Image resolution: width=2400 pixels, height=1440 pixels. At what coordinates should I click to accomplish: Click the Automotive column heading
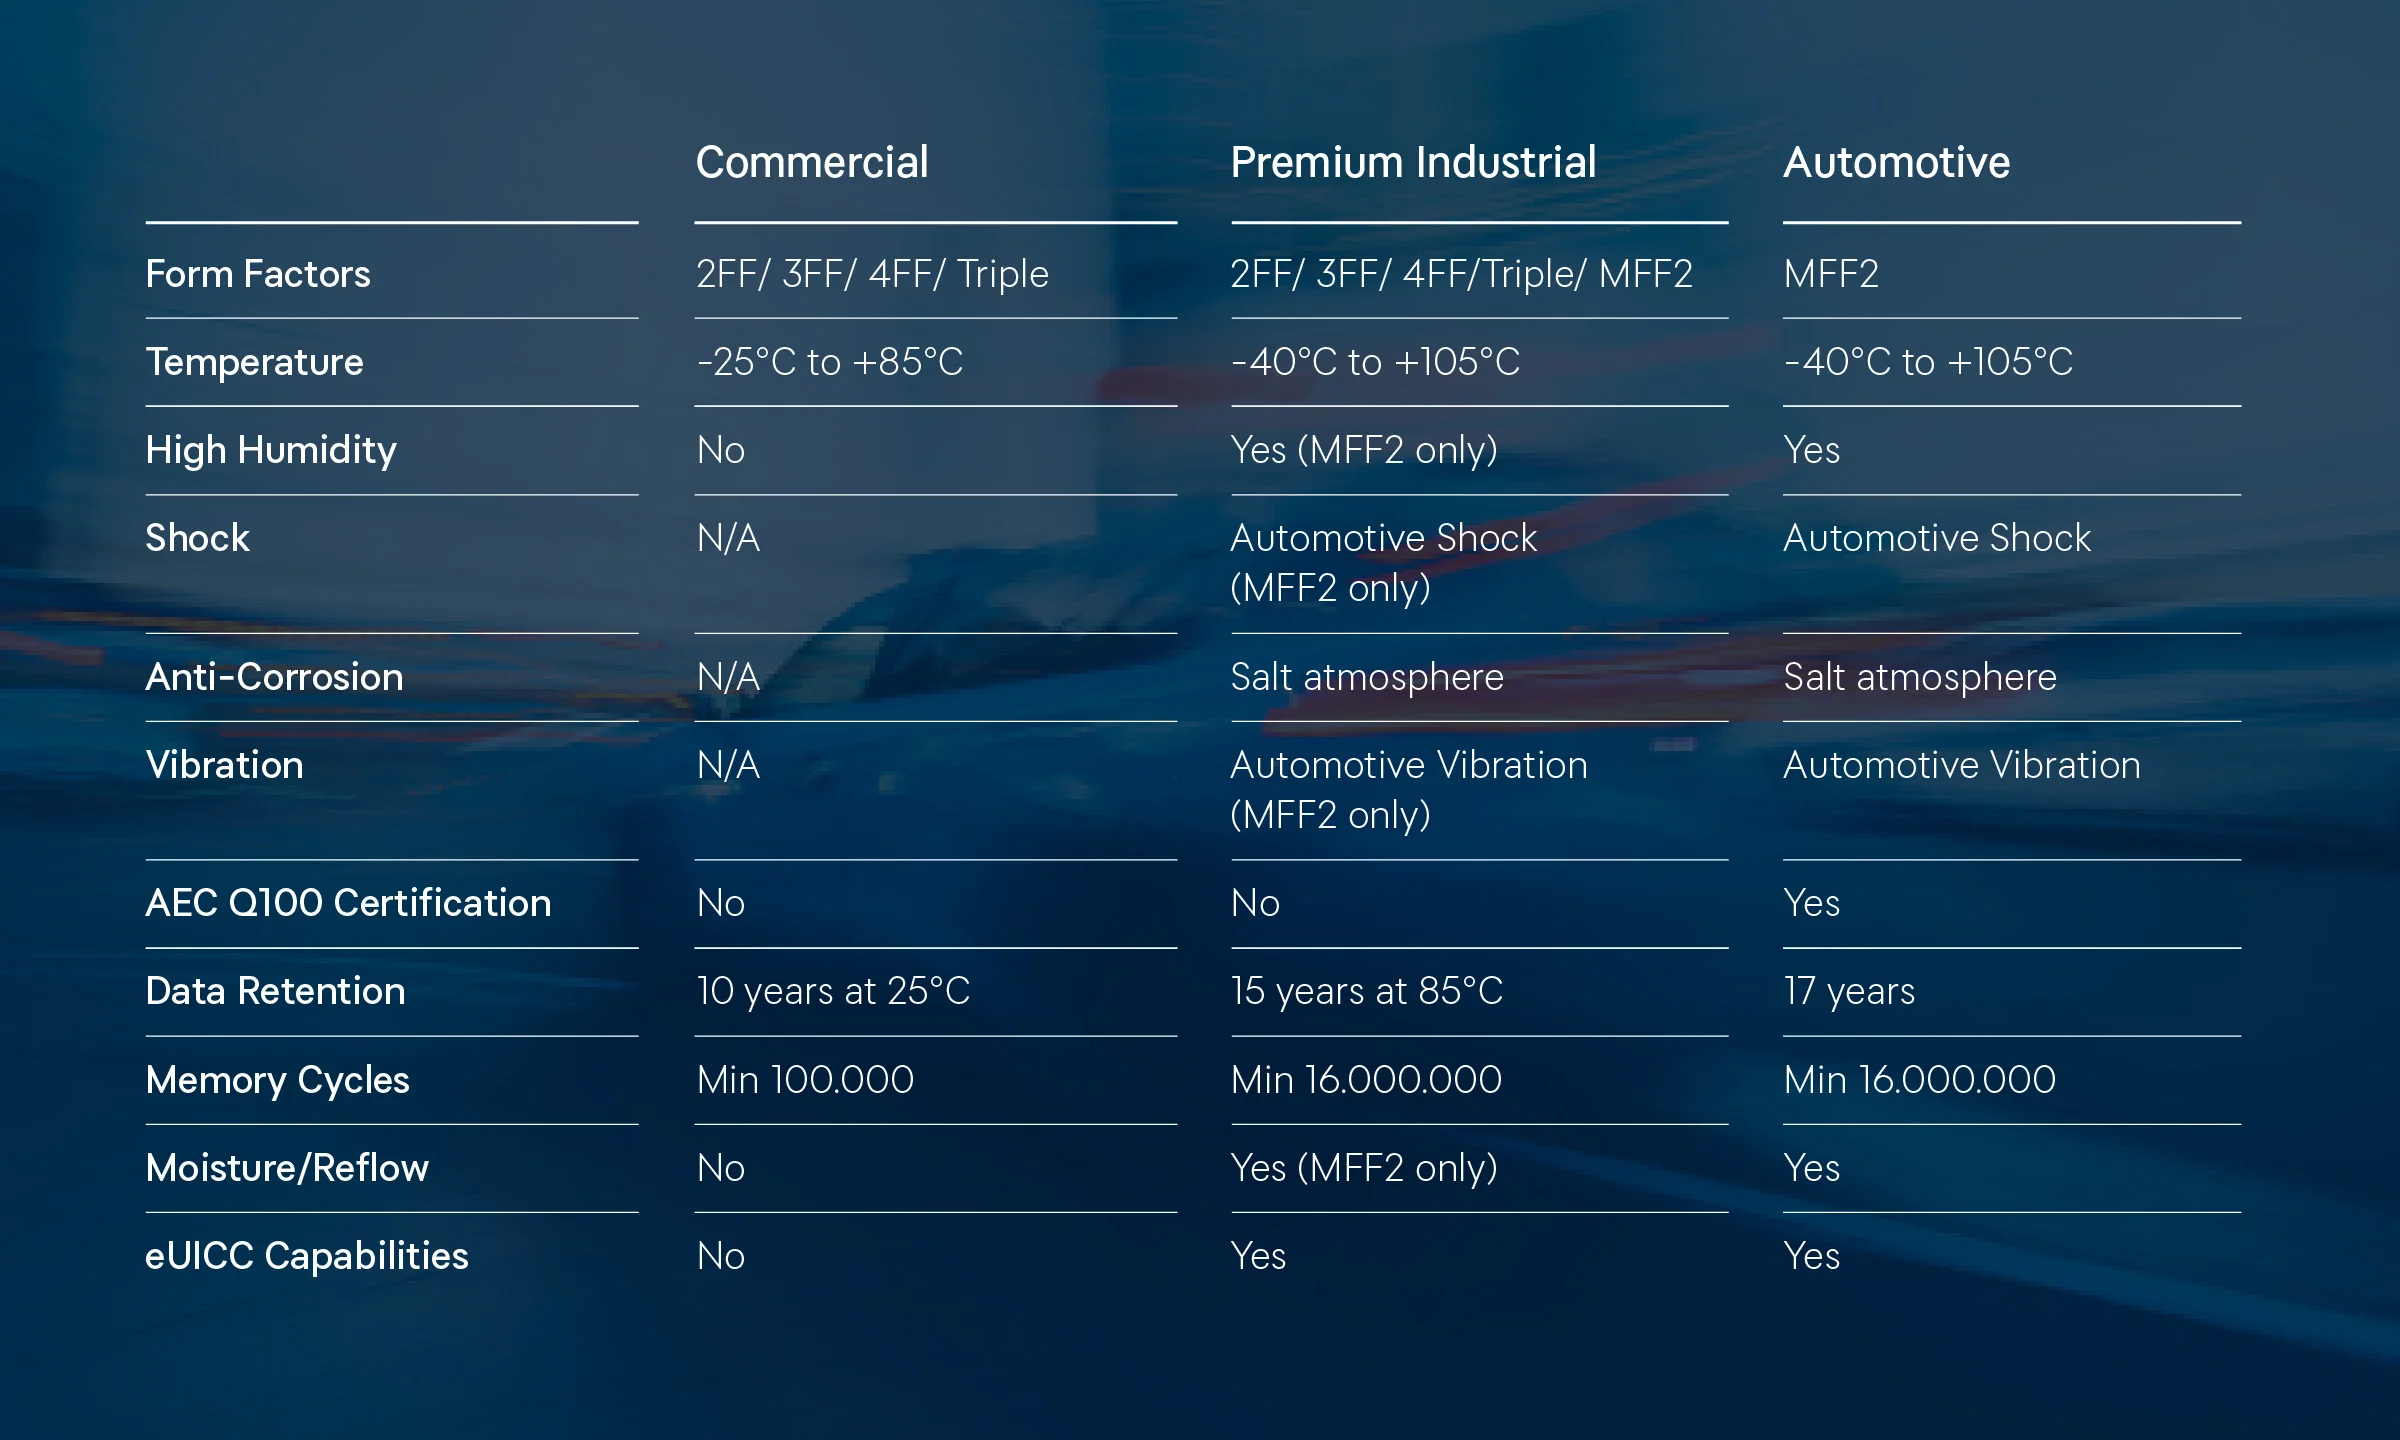point(1897,162)
